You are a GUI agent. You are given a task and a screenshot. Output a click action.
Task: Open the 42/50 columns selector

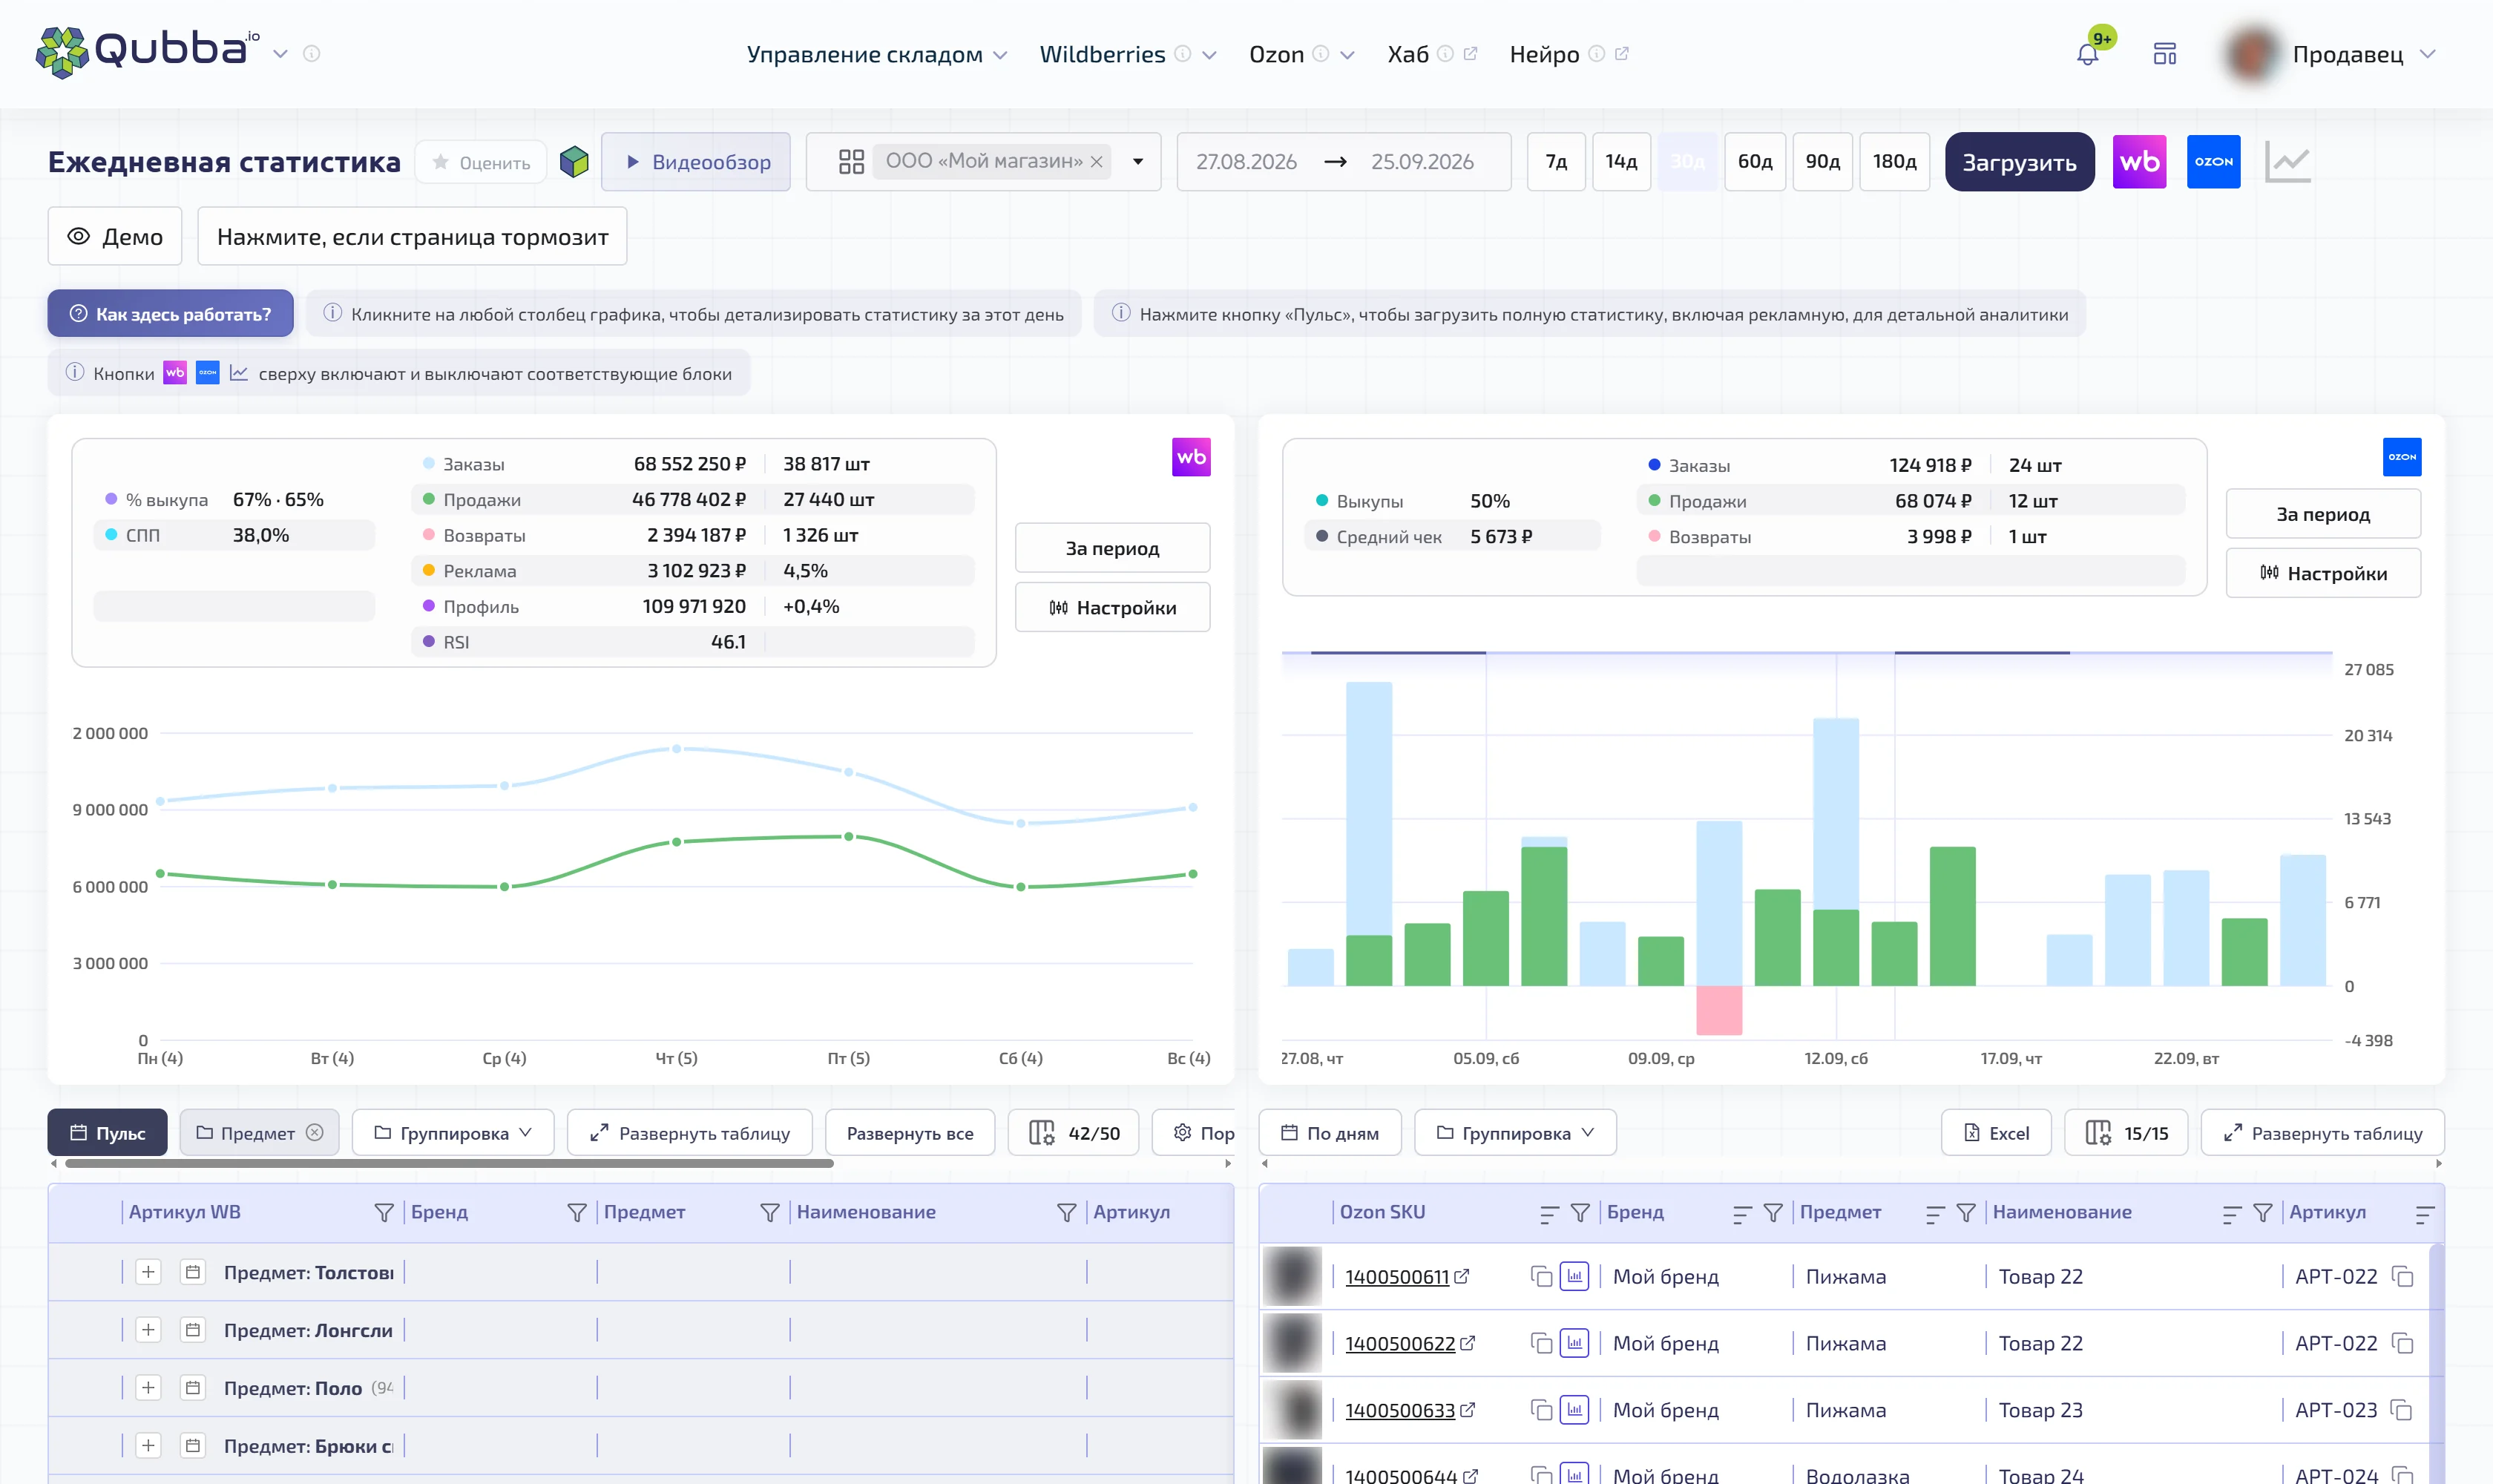pyautogui.click(x=1074, y=1133)
